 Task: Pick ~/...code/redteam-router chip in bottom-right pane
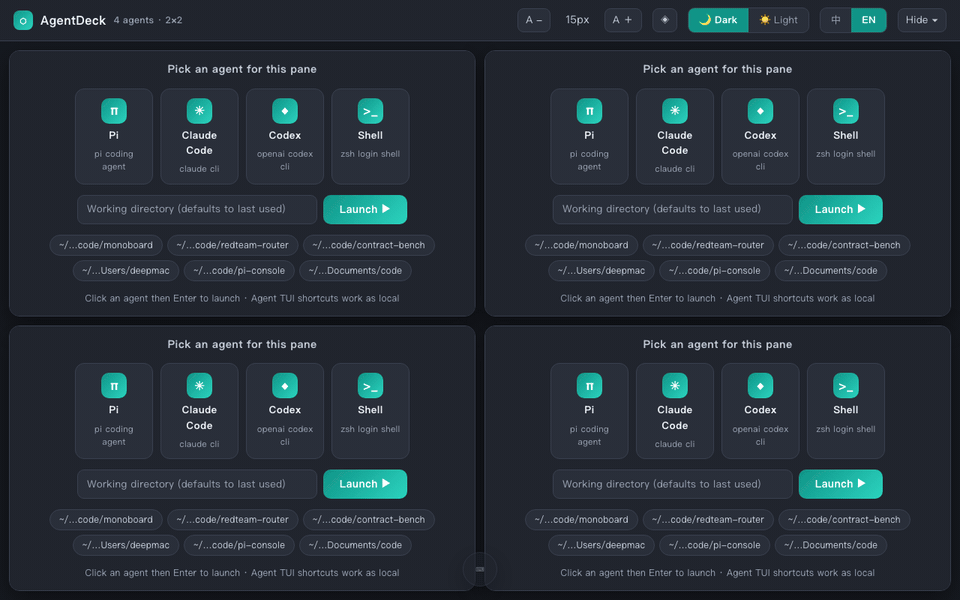(708, 520)
